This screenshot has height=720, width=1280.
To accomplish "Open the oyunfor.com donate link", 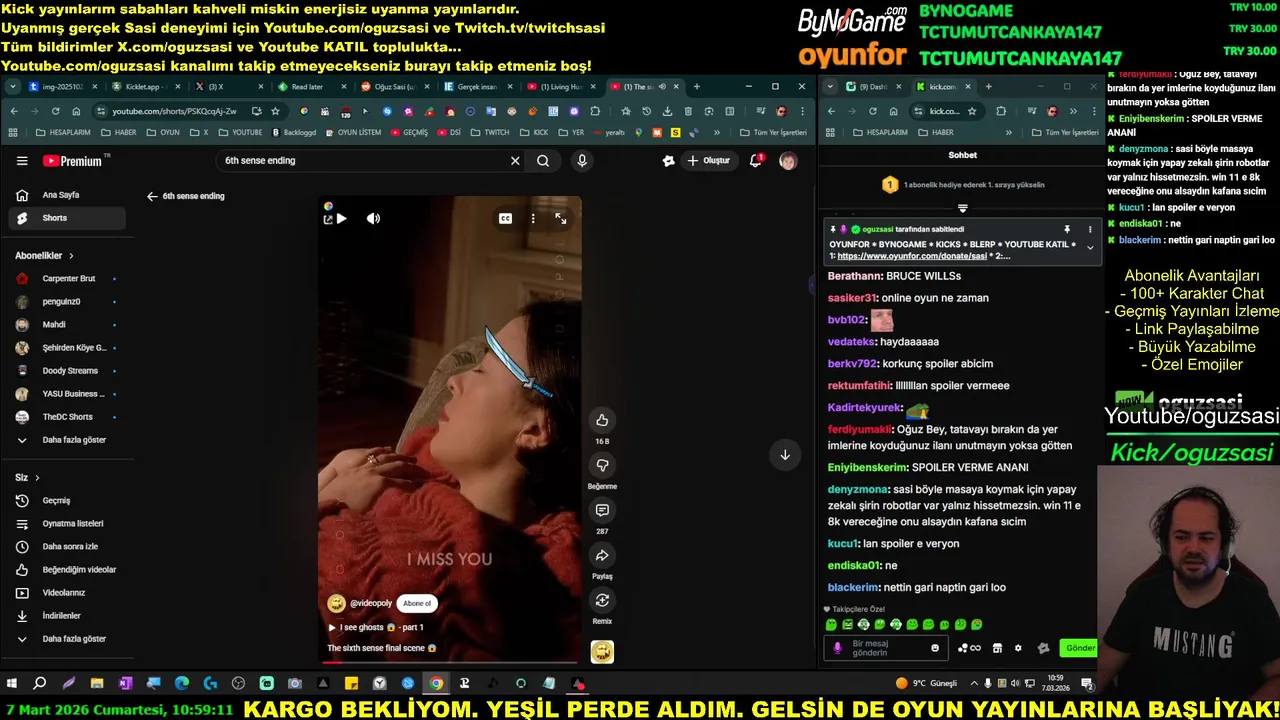I will point(912,256).
